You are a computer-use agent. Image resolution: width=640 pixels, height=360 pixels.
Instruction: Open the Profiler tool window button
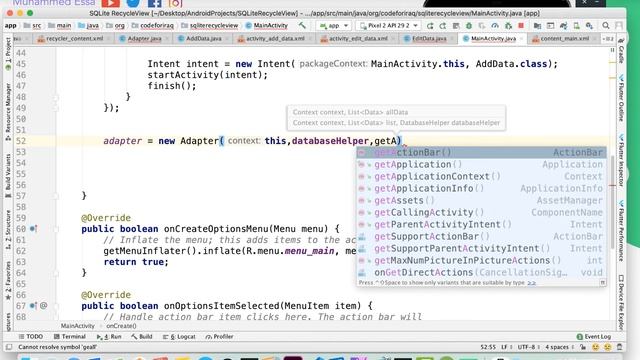tap(220, 336)
